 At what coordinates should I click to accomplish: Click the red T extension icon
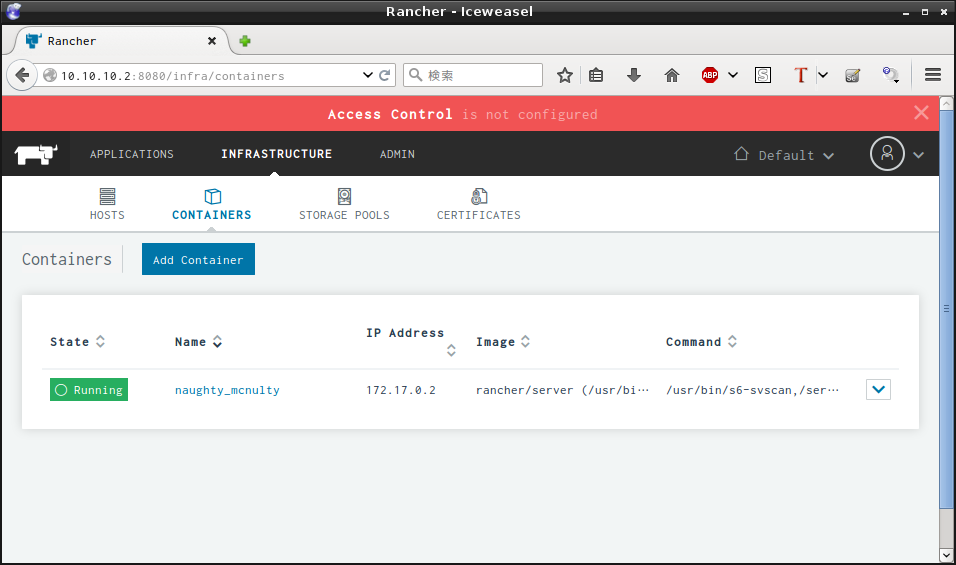[x=801, y=75]
